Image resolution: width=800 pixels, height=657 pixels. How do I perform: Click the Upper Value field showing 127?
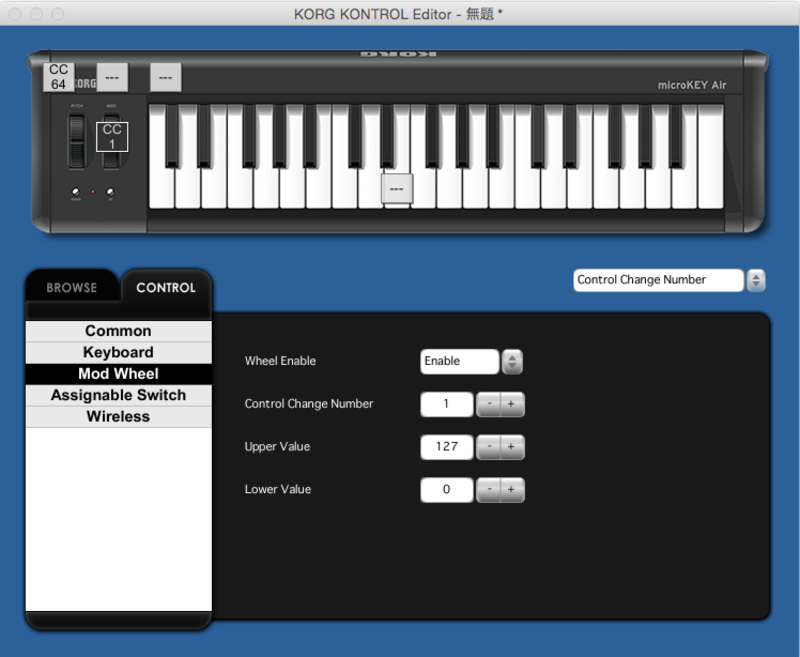(x=446, y=447)
